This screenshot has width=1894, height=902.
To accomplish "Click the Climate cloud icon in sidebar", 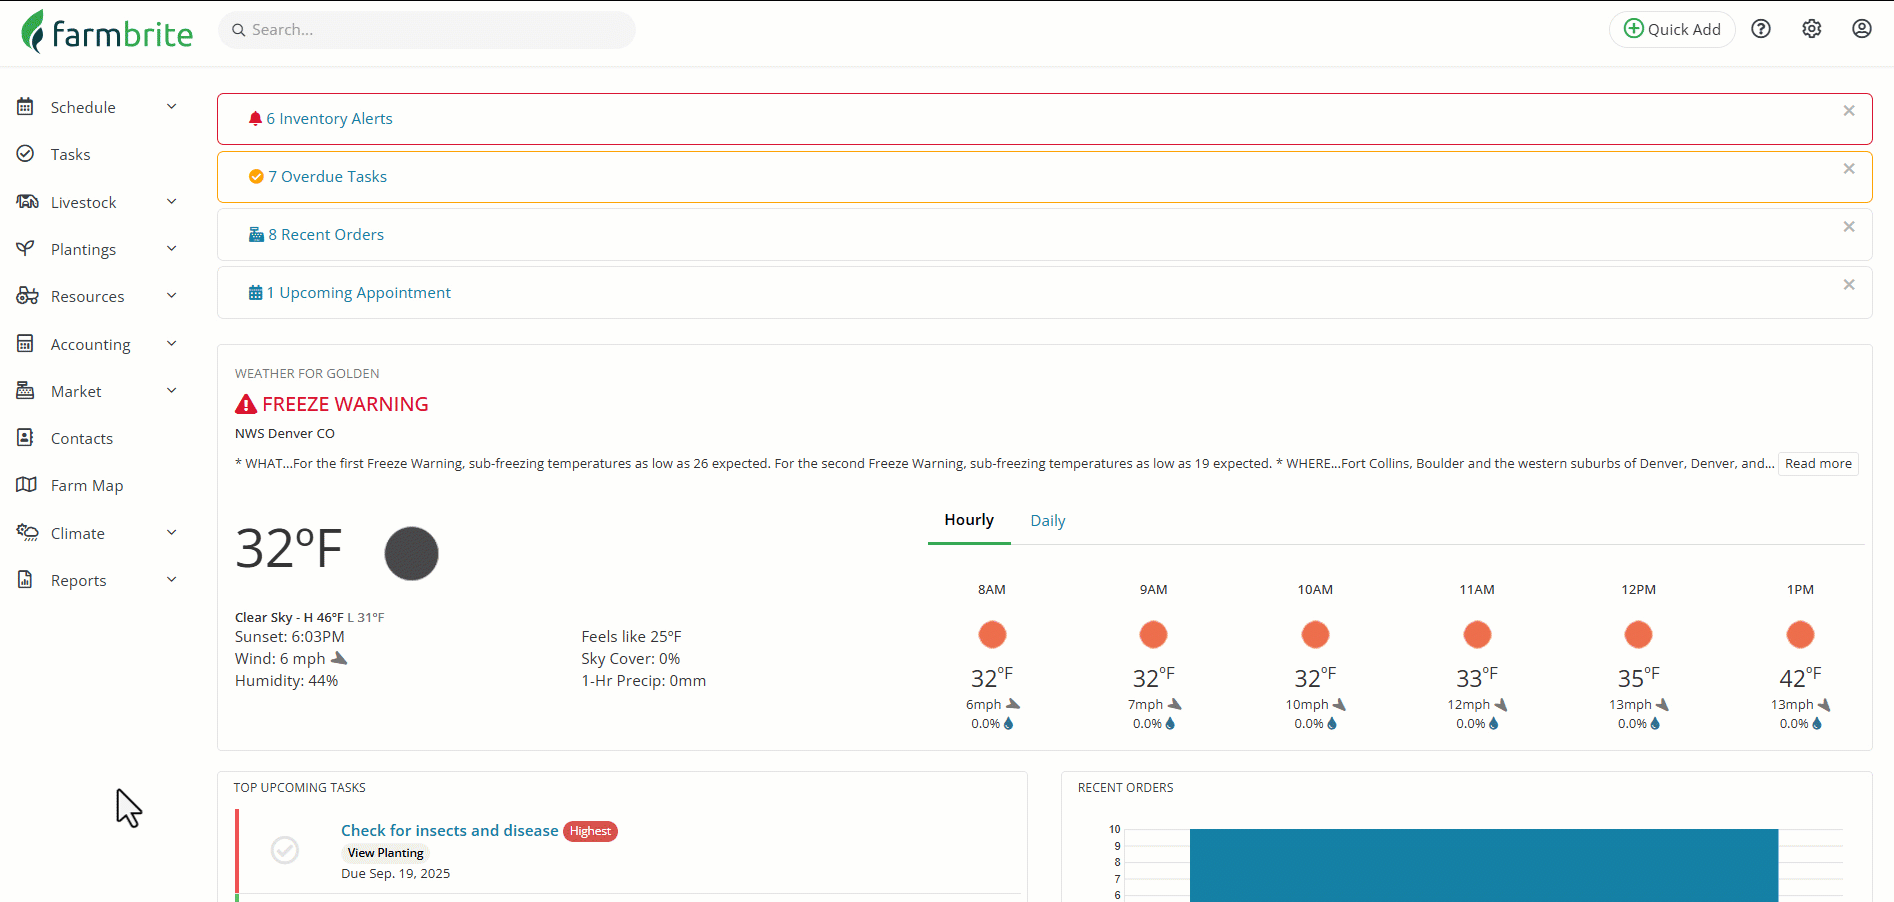I will 27,532.
